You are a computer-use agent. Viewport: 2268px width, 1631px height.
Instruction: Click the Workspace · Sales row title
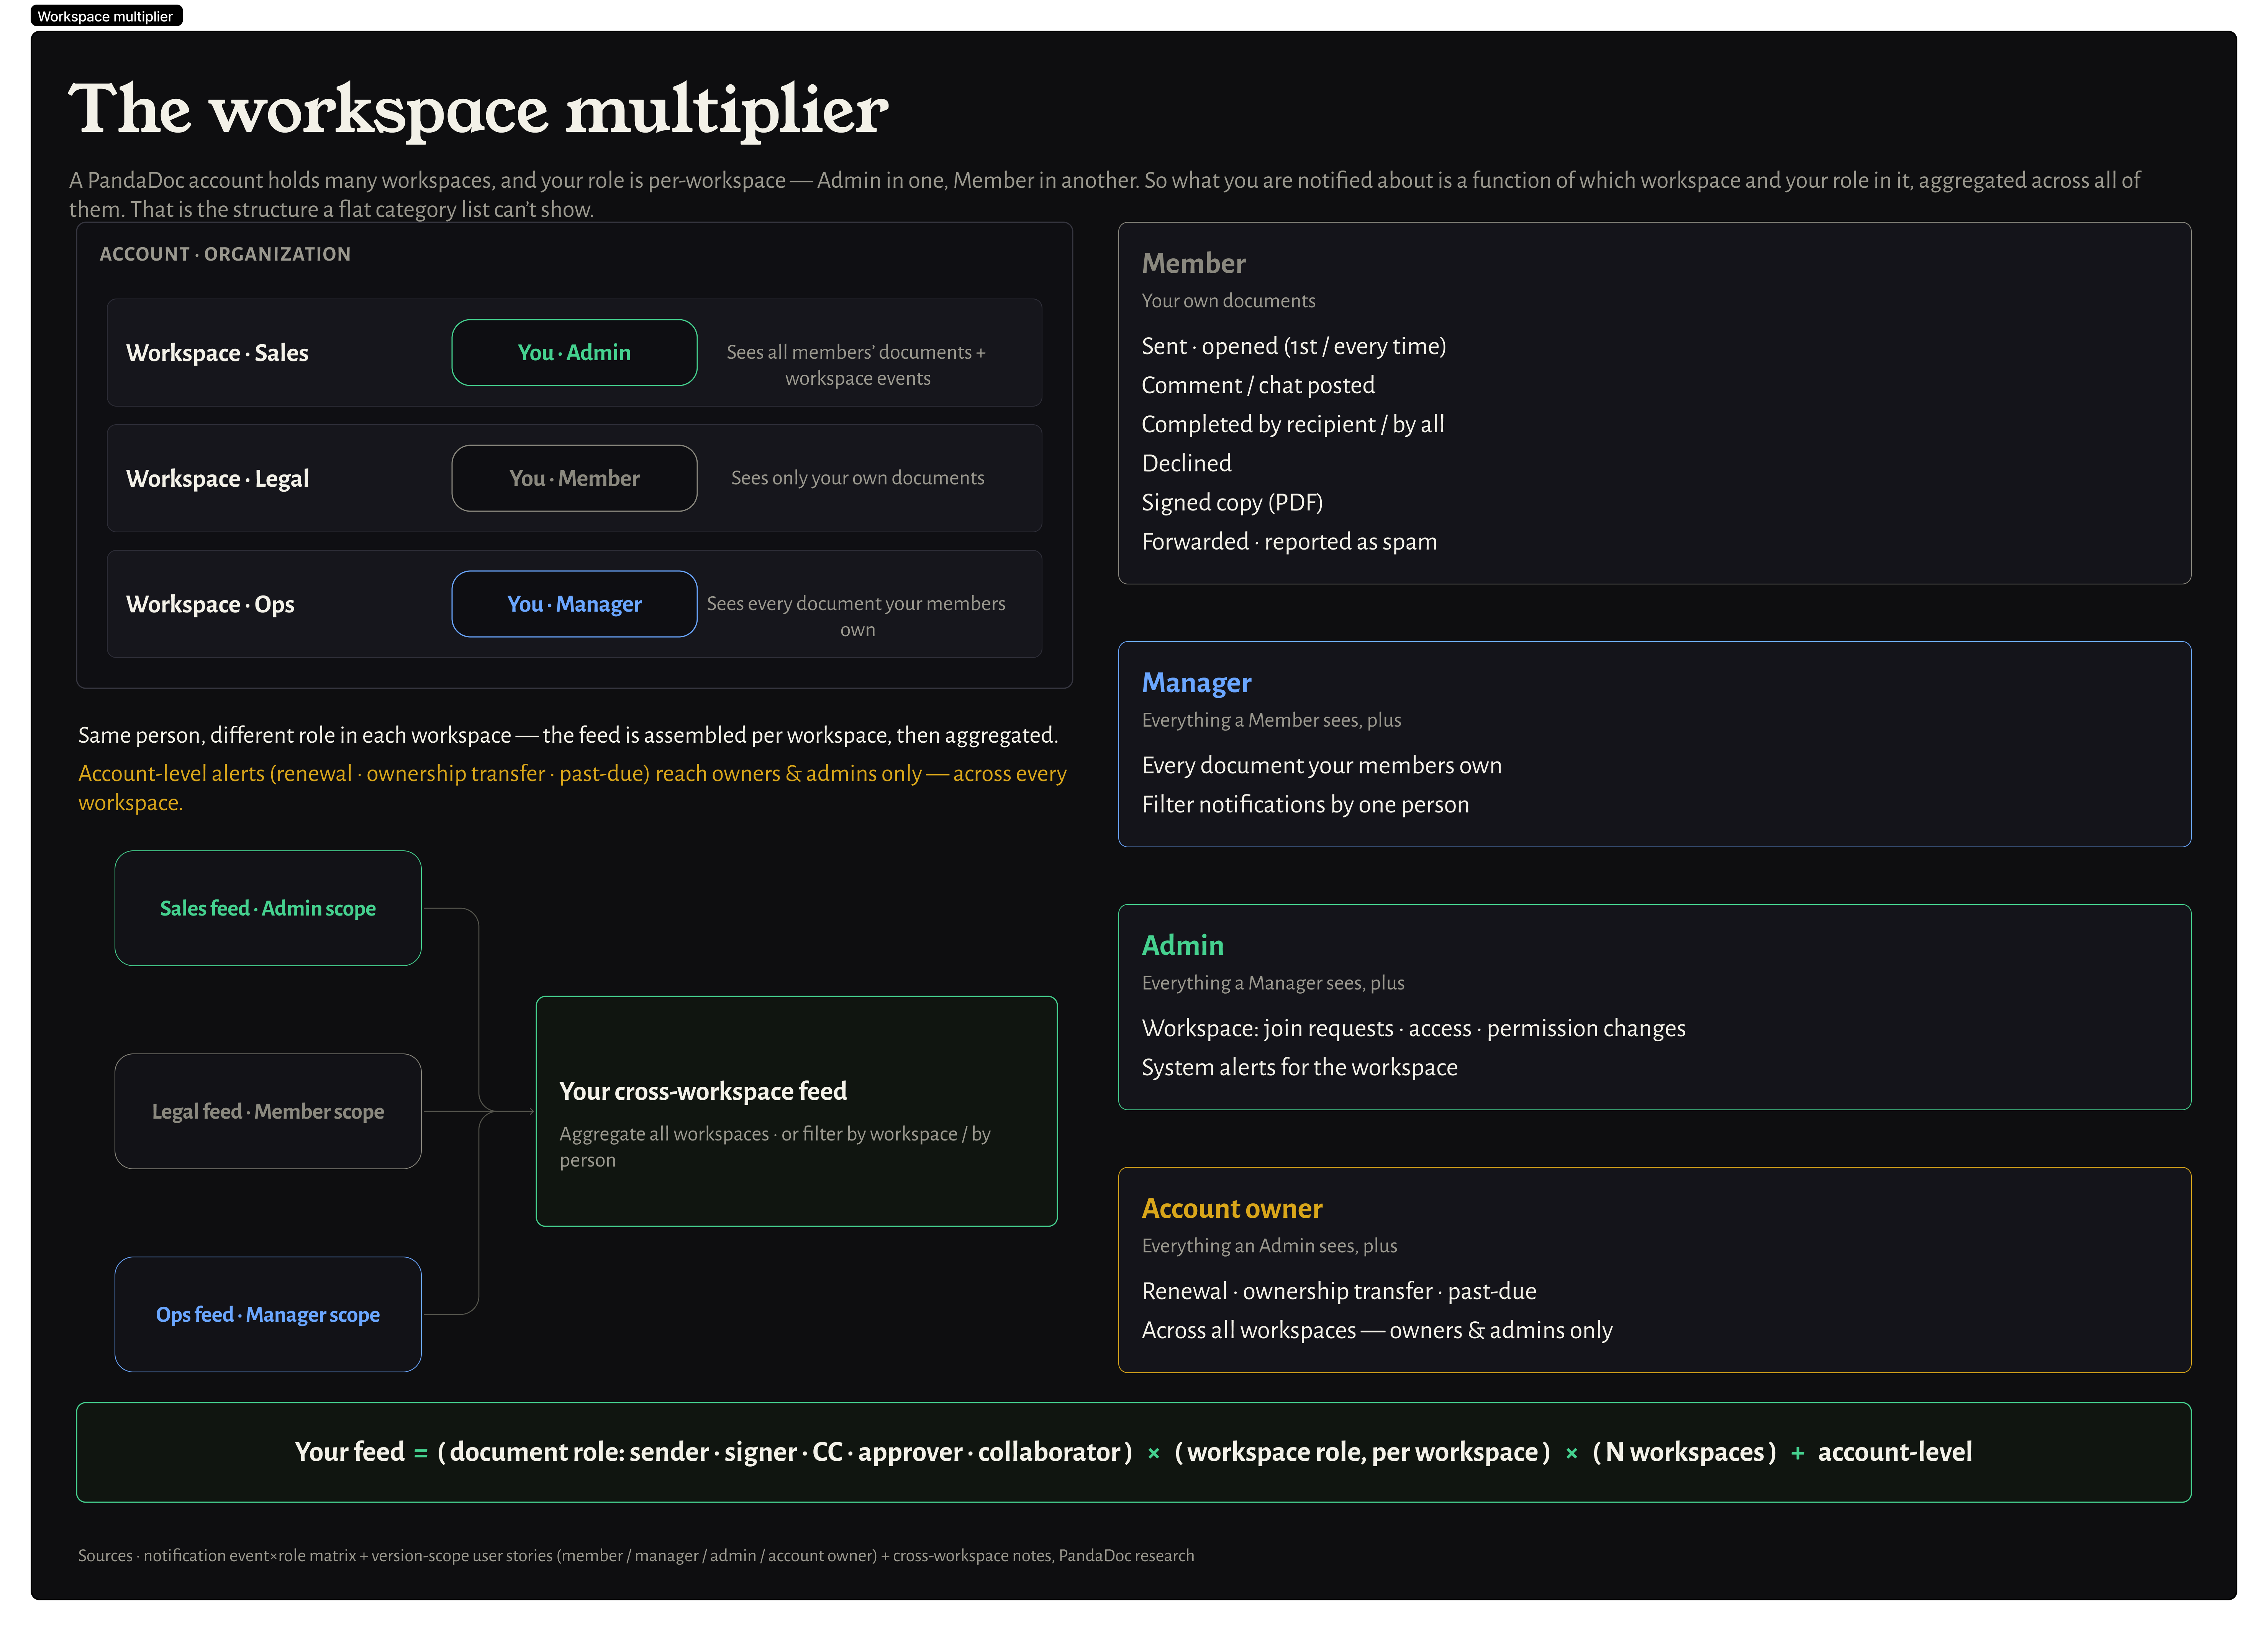(217, 353)
